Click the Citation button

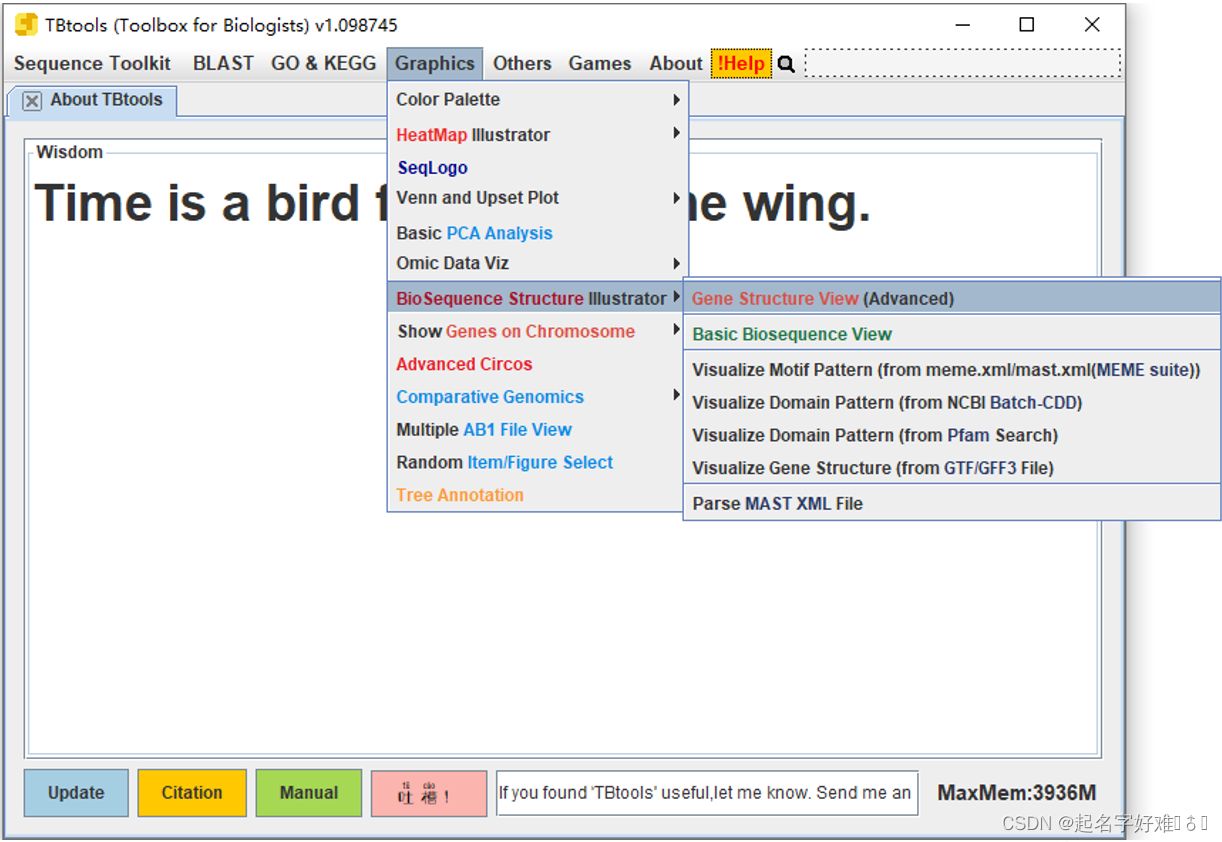point(192,793)
